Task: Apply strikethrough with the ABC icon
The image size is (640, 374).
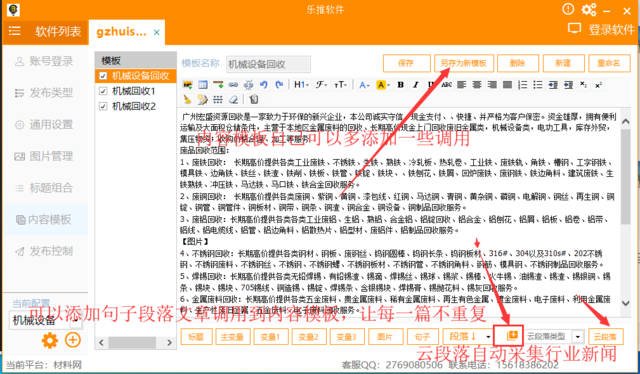Action: (446, 85)
